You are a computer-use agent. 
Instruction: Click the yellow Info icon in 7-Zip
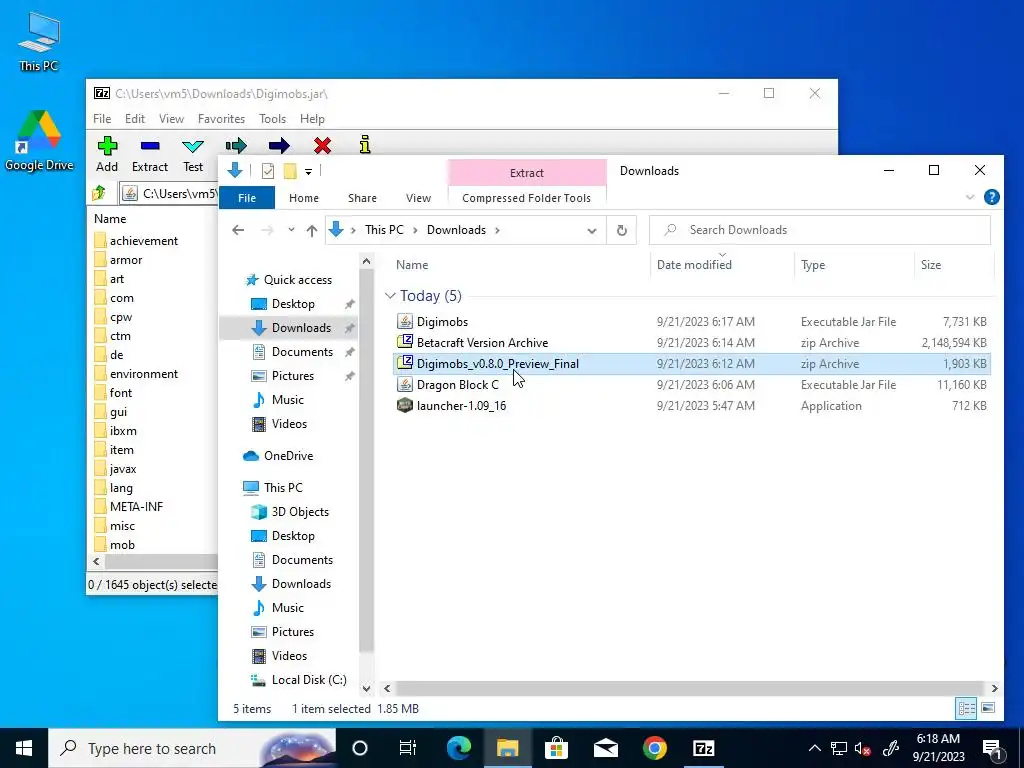click(x=365, y=144)
